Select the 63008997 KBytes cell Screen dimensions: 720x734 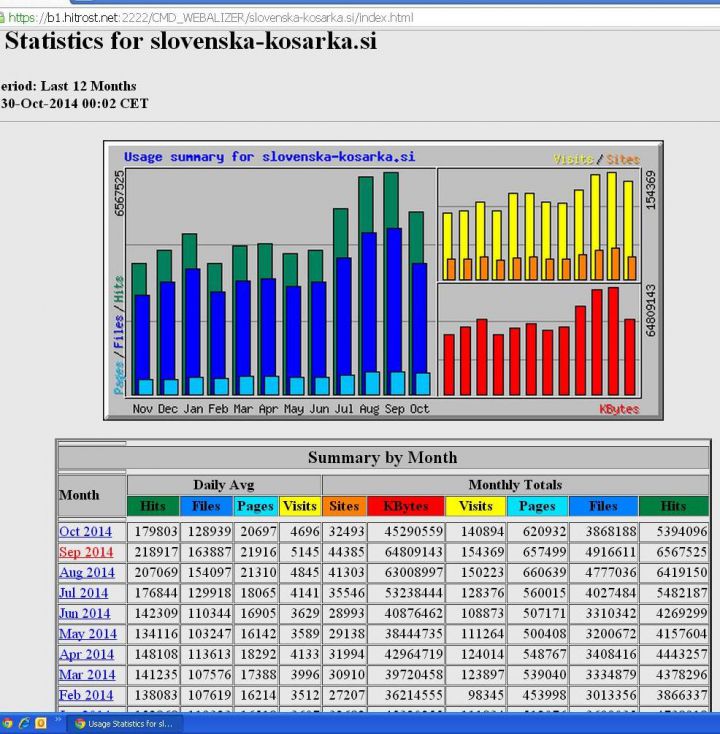click(x=406, y=572)
